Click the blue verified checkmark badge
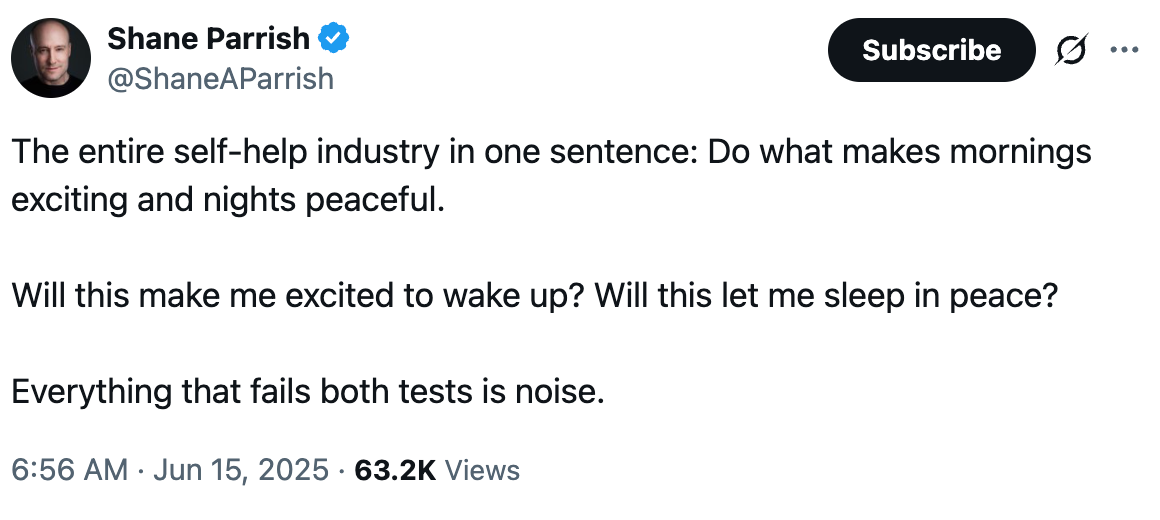 (333, 40)
